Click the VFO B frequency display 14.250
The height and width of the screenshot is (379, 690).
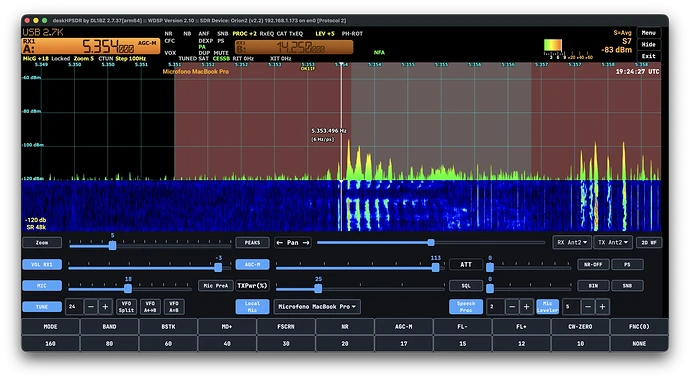pos(300,47)
